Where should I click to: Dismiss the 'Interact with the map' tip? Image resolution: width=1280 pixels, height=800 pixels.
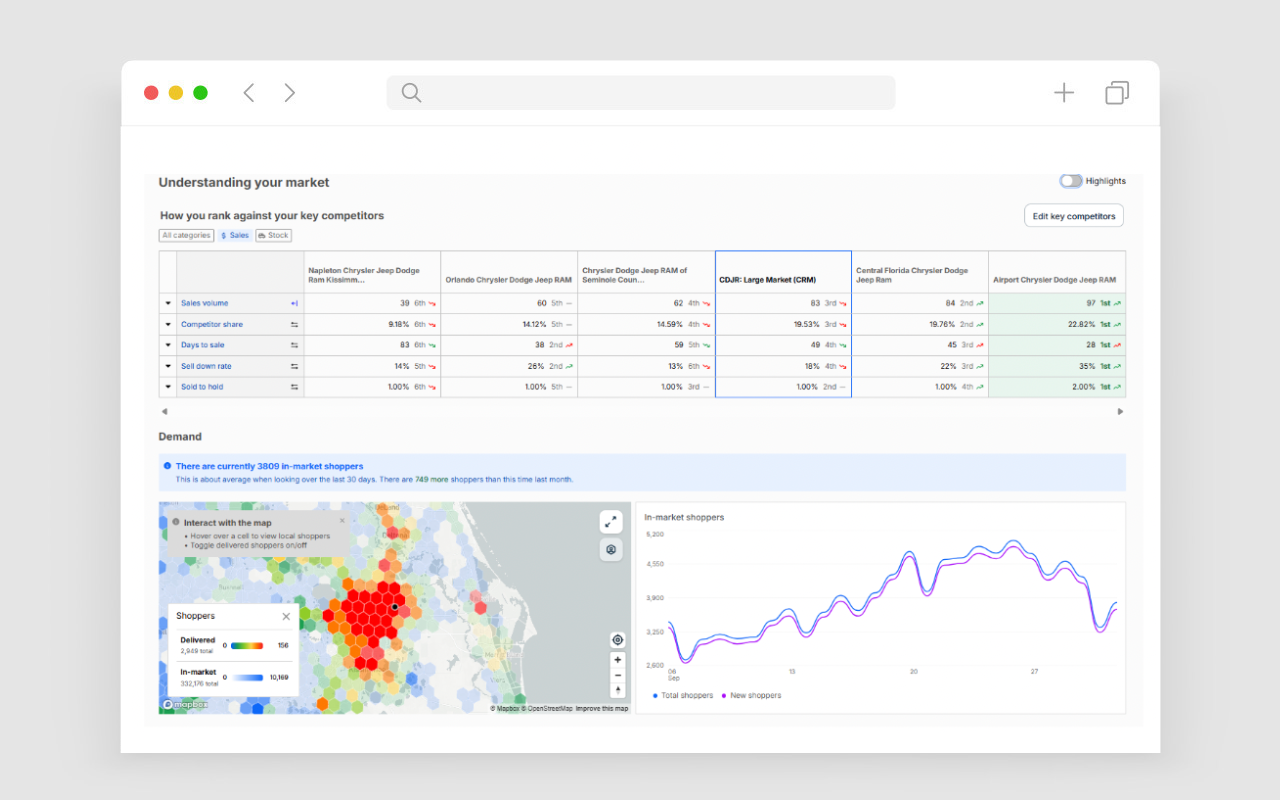click(341, 520)
